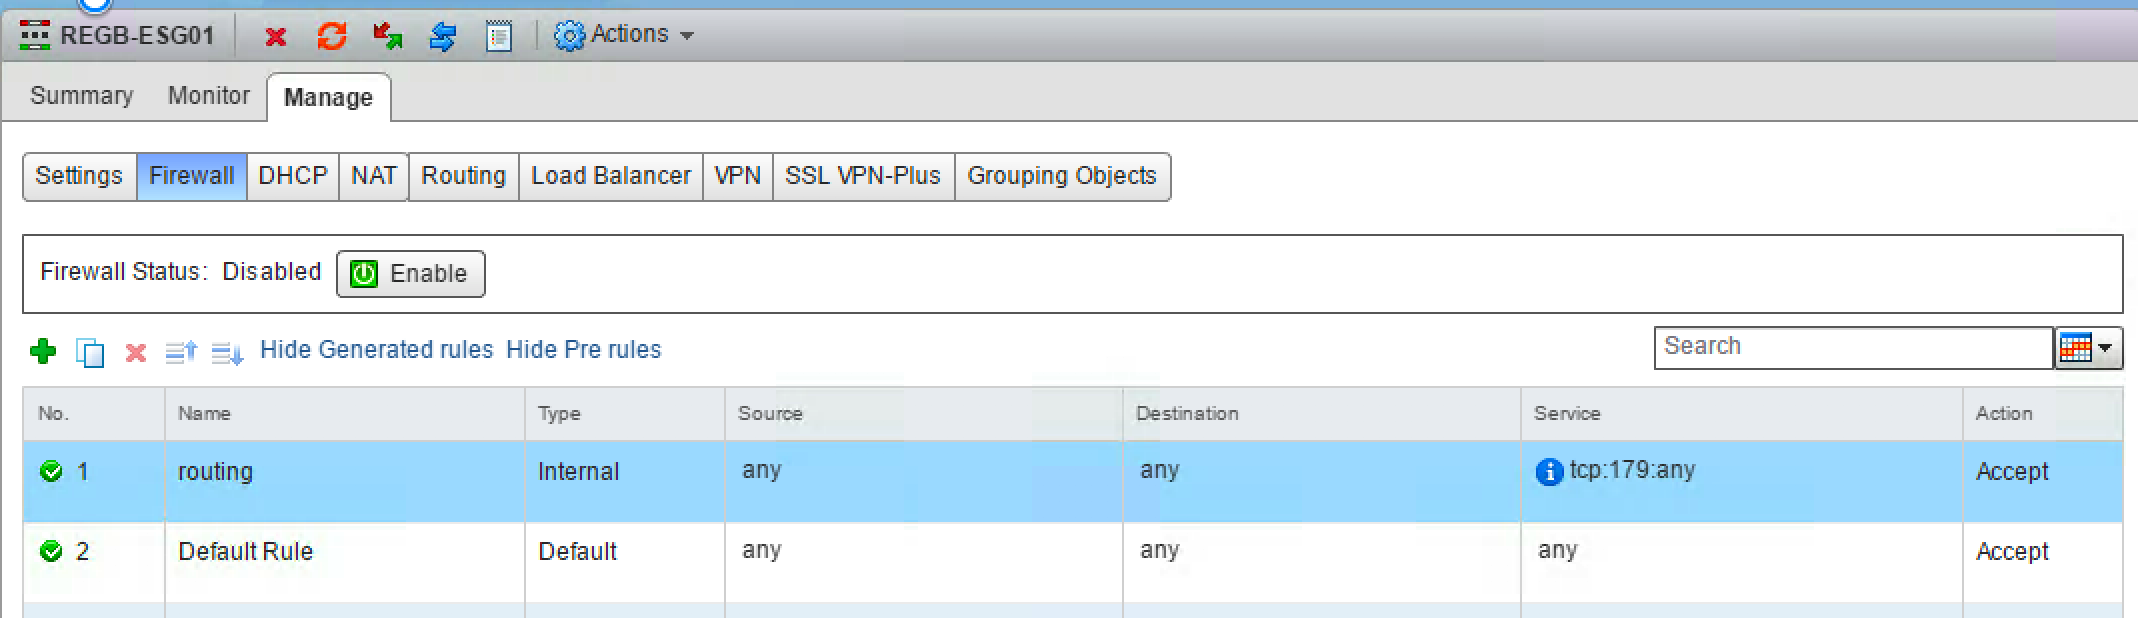Image resolution: width=2138 pixels, height=618 pixels.
Task: Click the copy rule icon
Action: click(90, 352)
